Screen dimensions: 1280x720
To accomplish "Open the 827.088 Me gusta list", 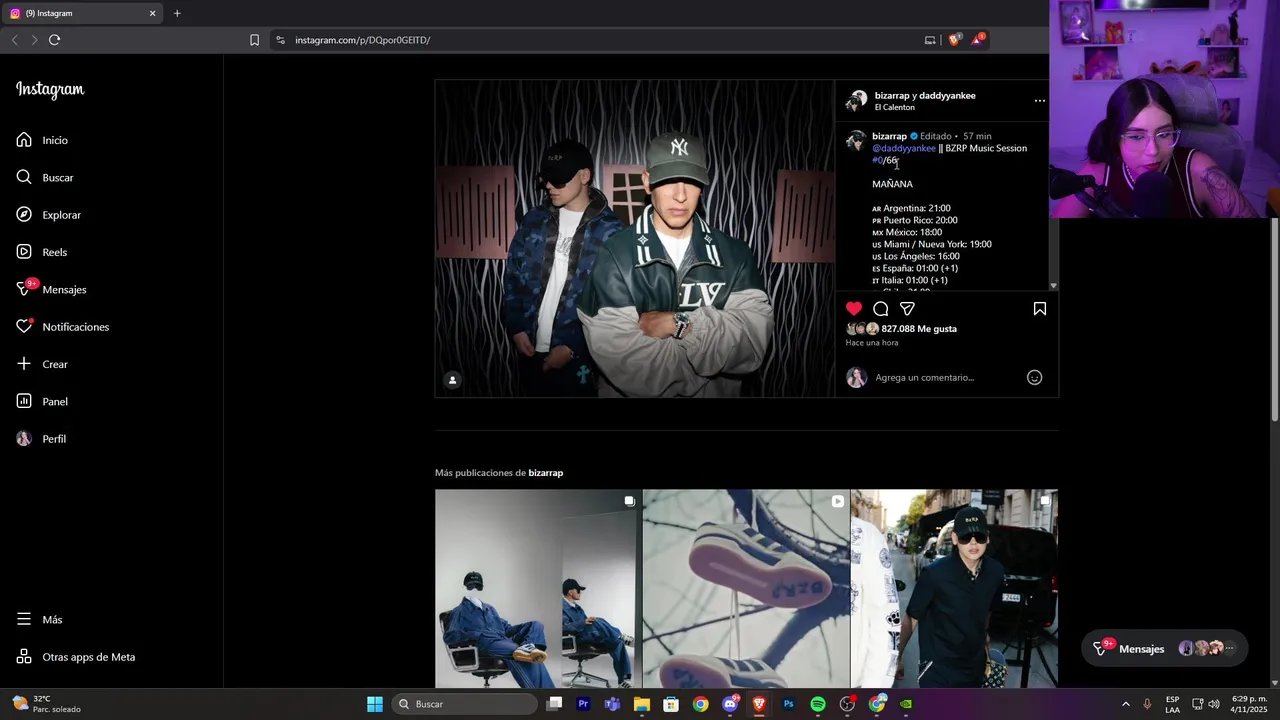I will click(919, 329).
